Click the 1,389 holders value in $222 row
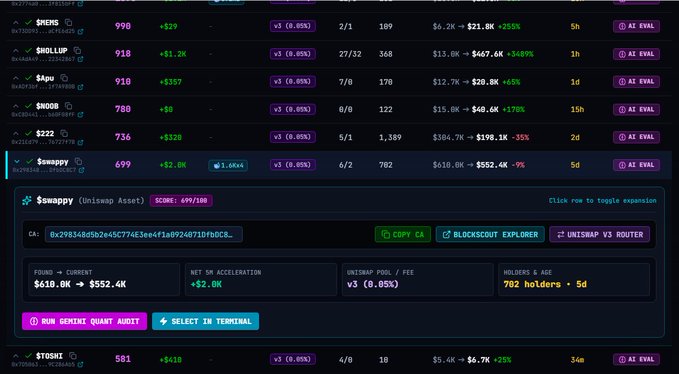The width and height of the screenshot is (679, 374). point(390,137)
